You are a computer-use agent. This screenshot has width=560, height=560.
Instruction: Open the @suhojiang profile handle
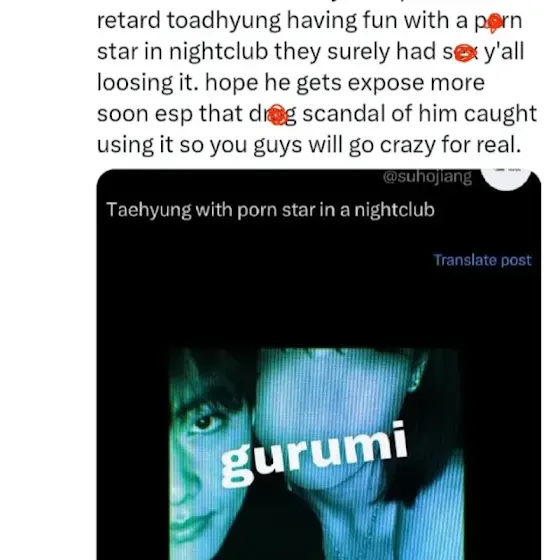pos(427,177)
